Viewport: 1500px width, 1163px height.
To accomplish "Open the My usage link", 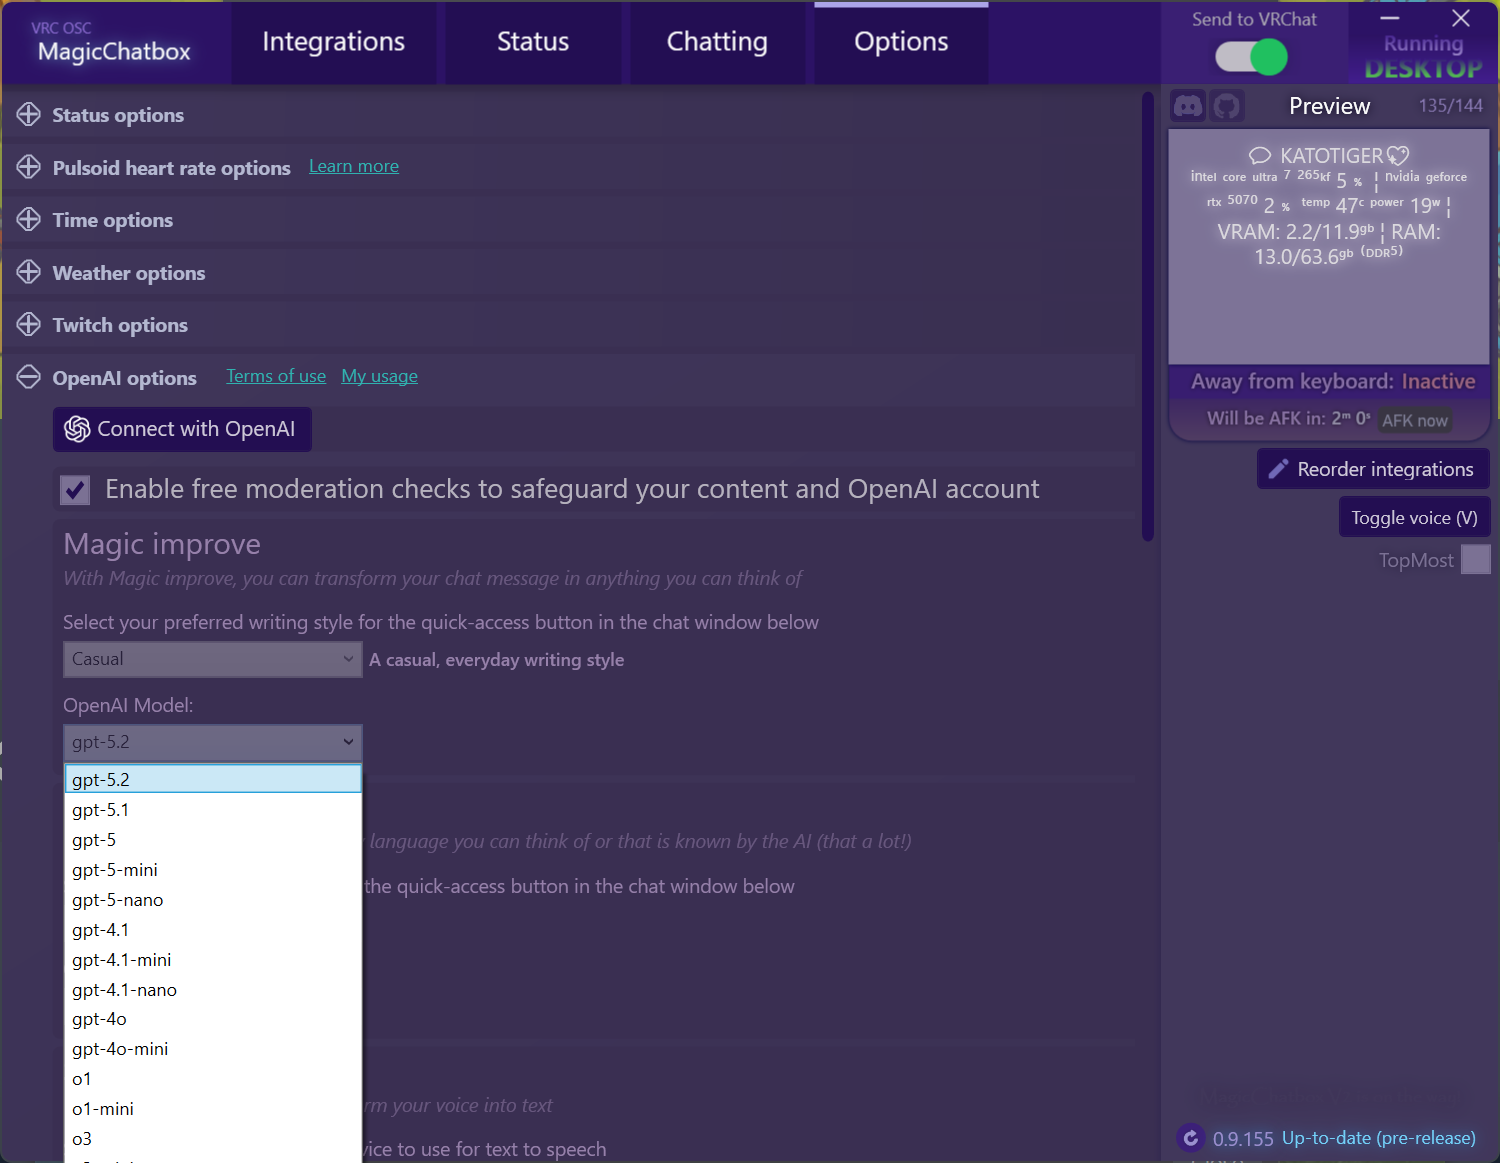I will tap(380, 376).
